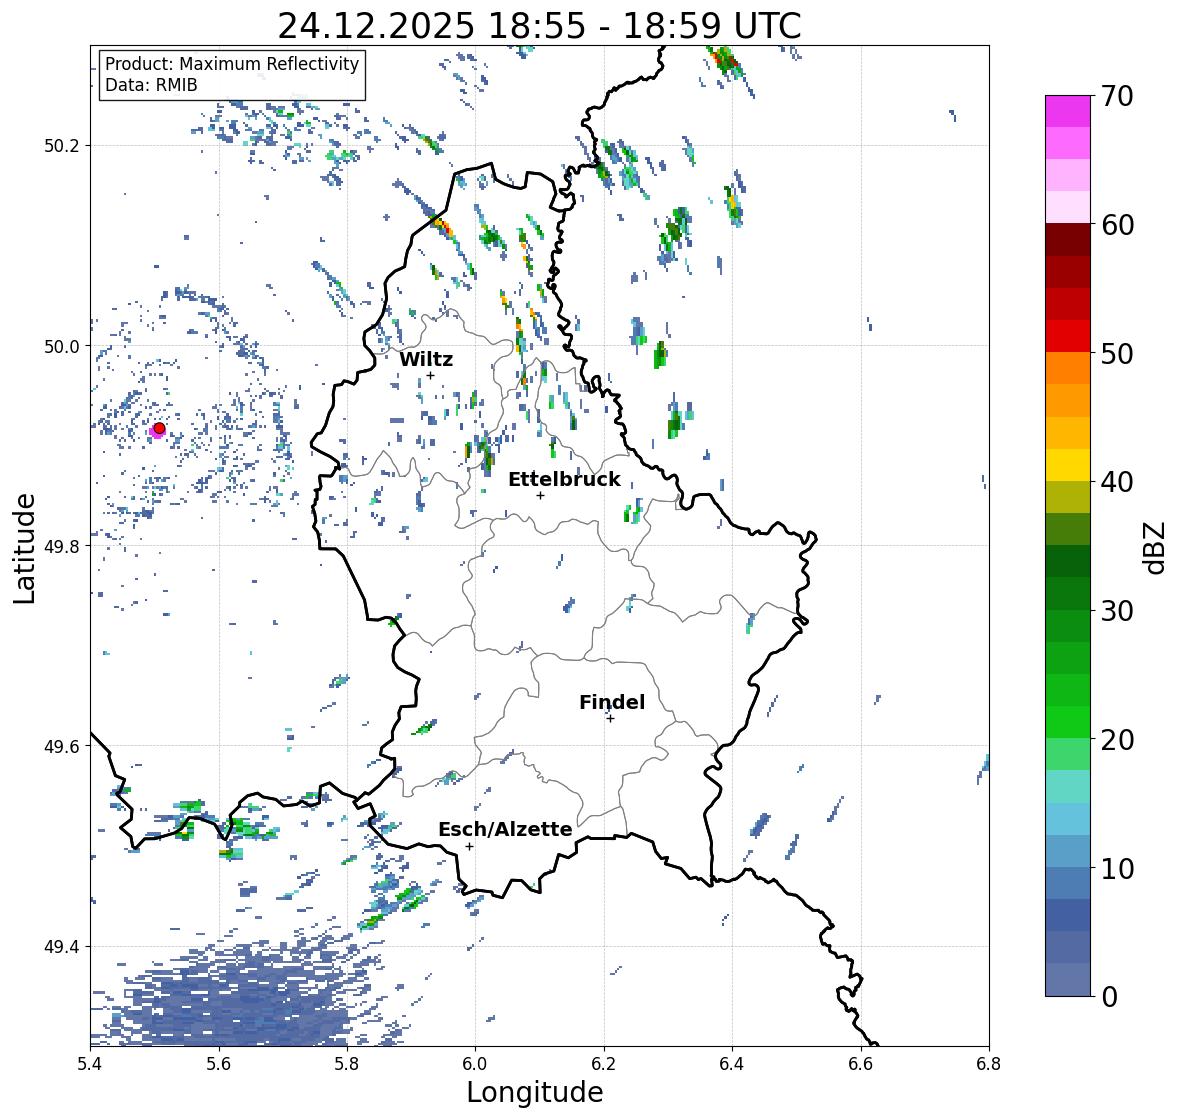
Task: Click the red radar site dot
Action: pos(159,428)
